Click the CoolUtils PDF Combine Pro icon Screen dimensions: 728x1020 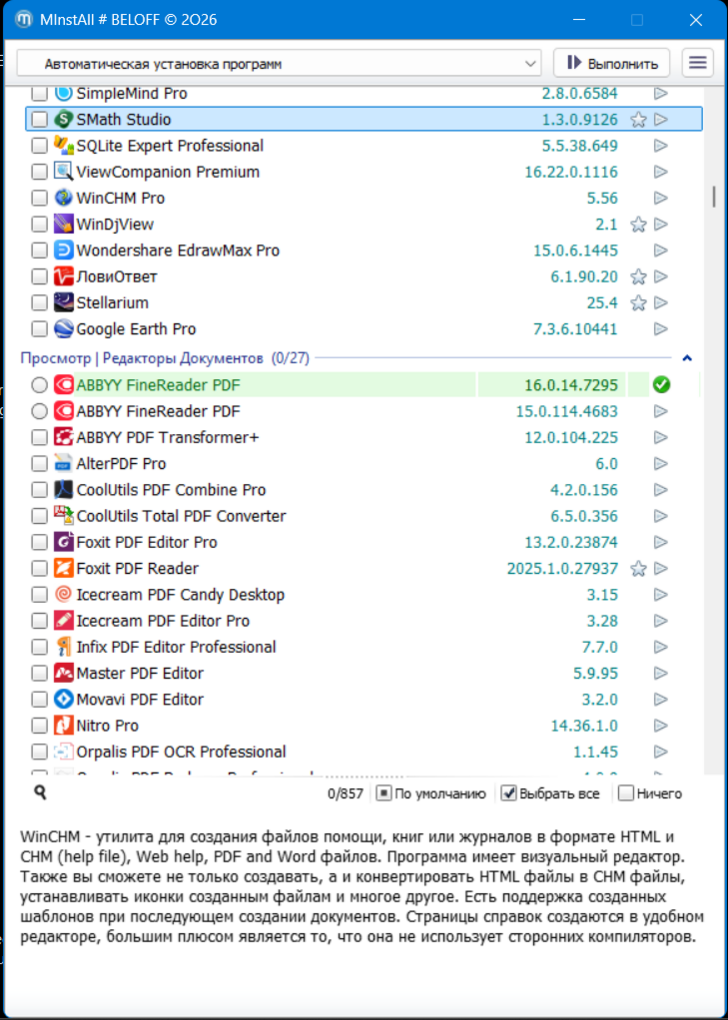[x=63, y=490]
